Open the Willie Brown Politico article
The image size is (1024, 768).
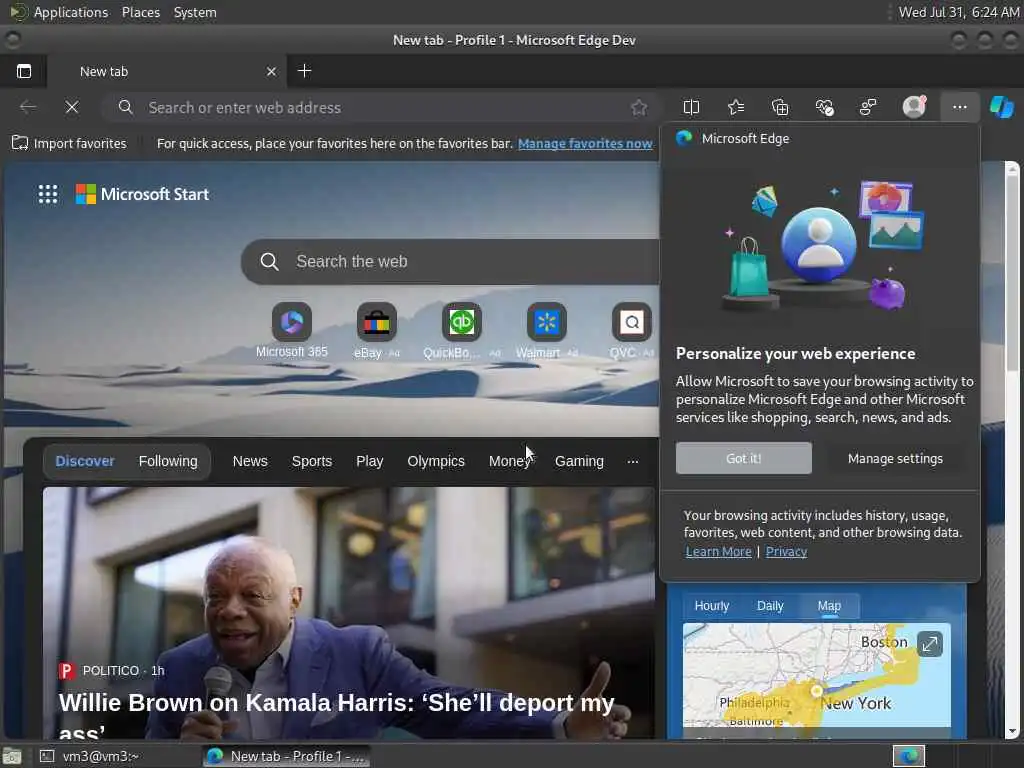tap(349, 613)
